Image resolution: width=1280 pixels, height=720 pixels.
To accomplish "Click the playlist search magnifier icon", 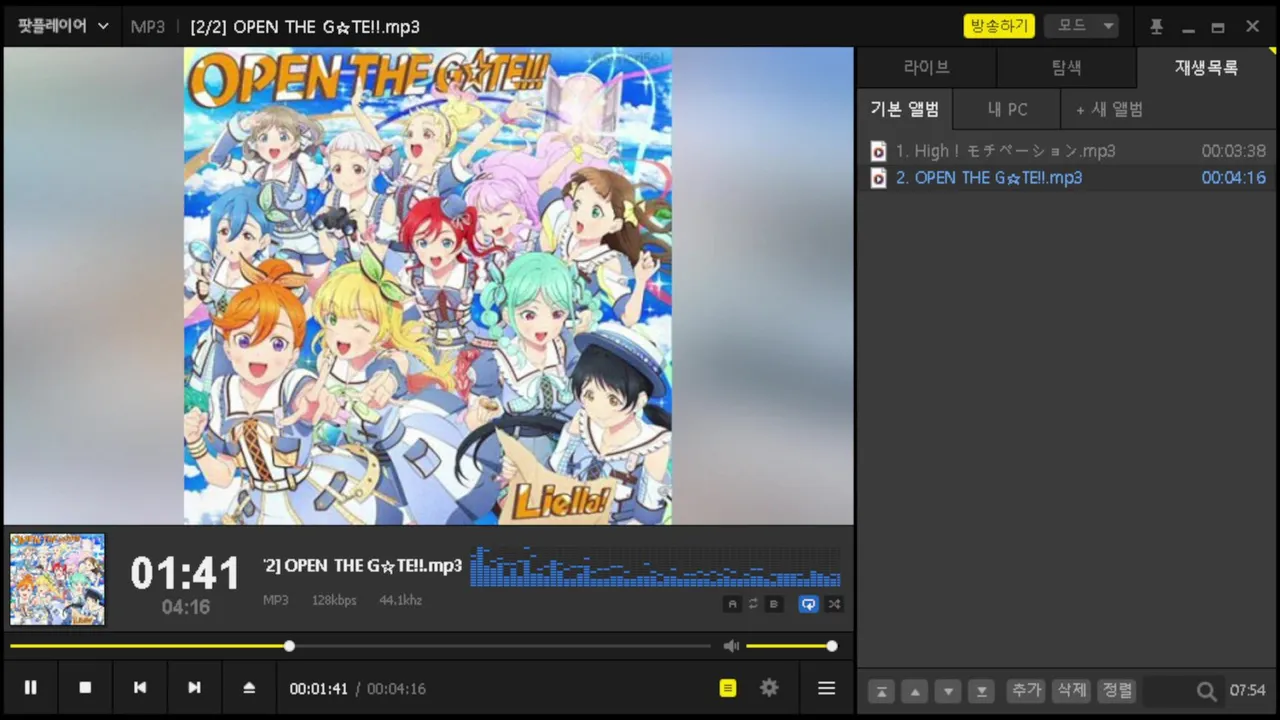I will [x=1207, y=691].
